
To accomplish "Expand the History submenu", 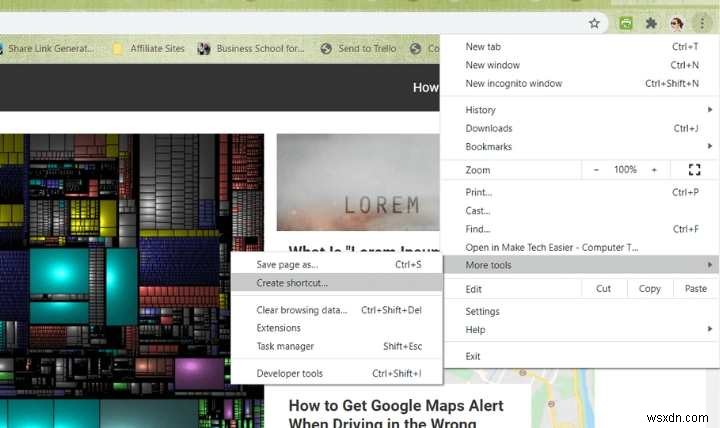I will tap(579, 110).
